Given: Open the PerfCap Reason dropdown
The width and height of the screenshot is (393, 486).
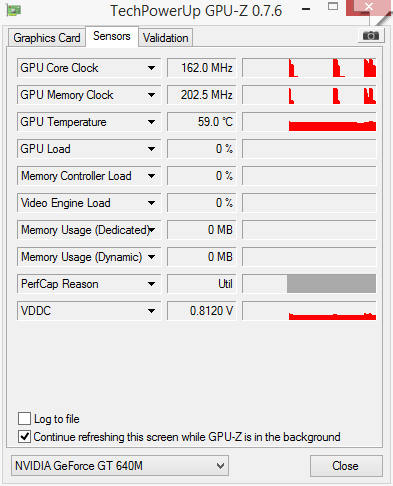Looking at the screenshot, I should [151, 284].
